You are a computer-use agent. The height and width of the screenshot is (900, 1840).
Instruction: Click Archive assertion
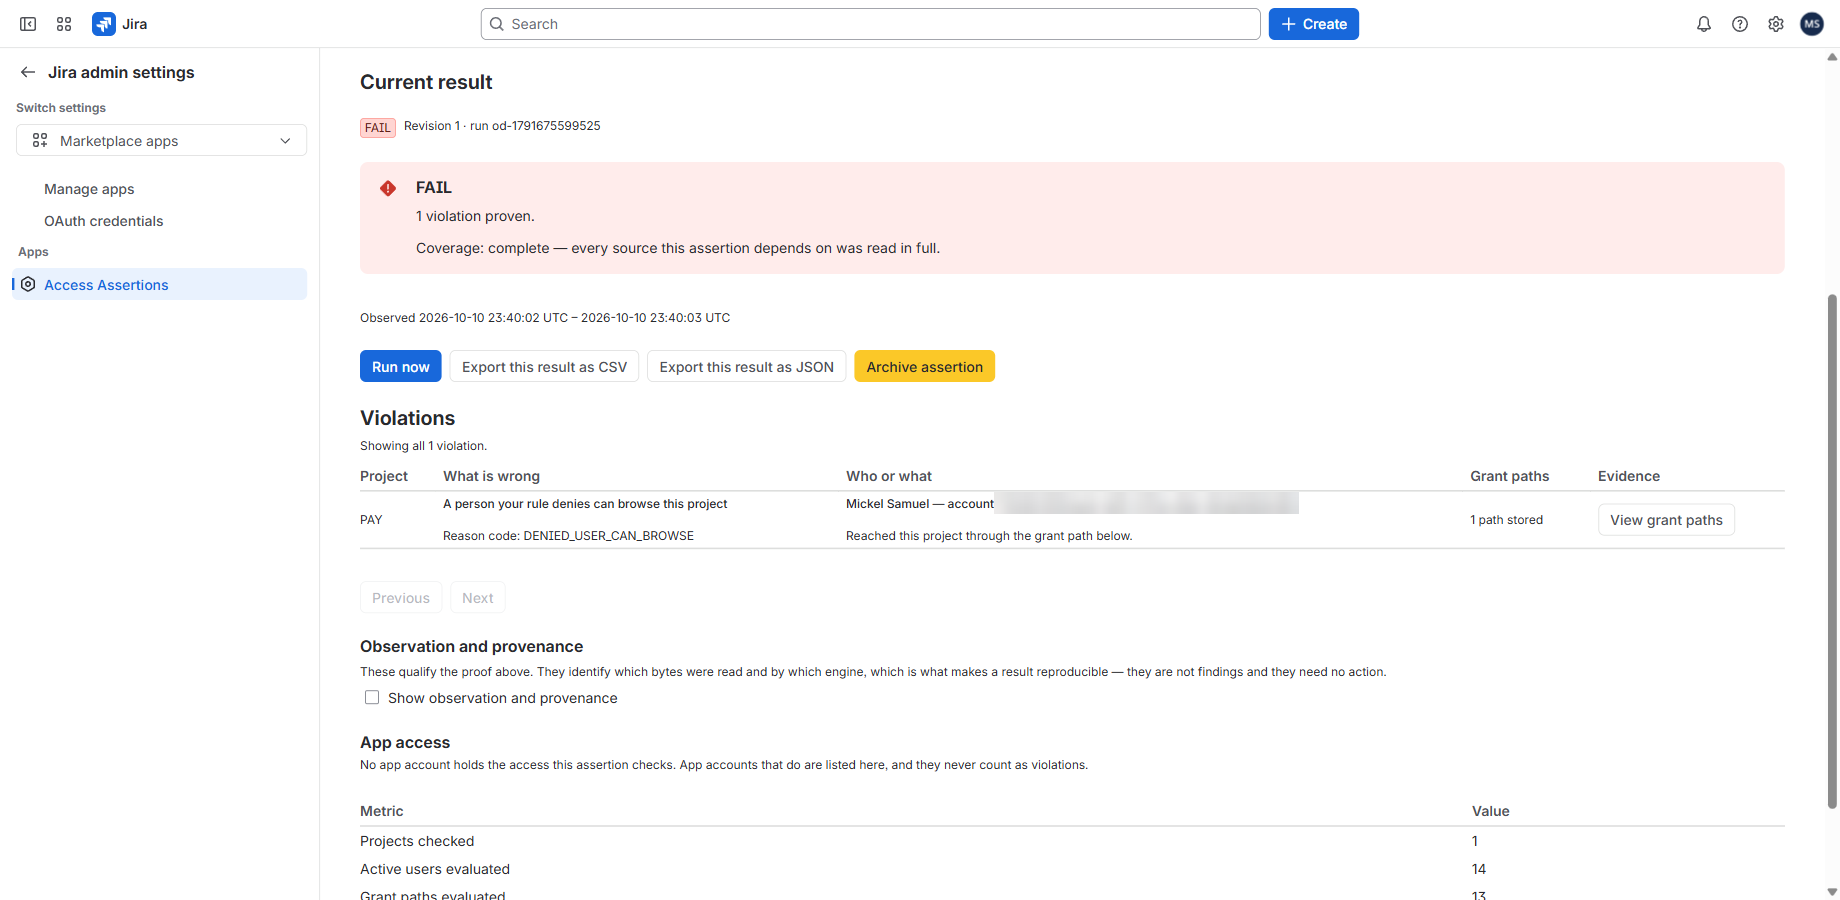(924, 366)
